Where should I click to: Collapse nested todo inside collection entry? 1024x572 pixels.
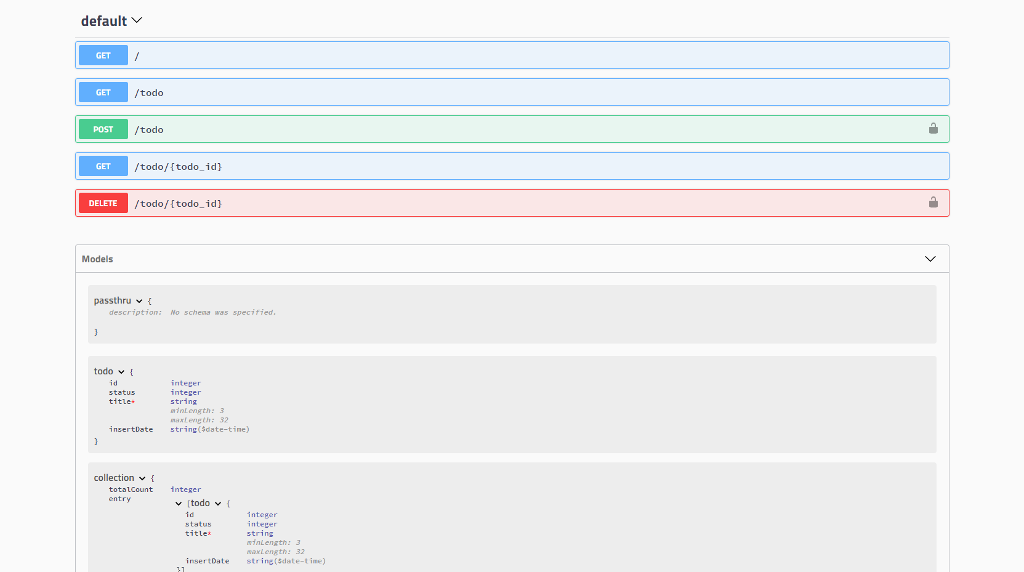pos(218,504)
